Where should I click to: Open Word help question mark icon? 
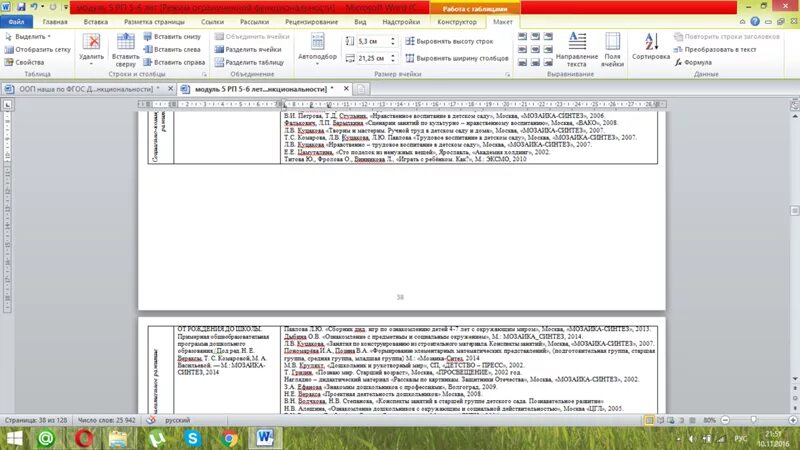click(x=755, y=21)
